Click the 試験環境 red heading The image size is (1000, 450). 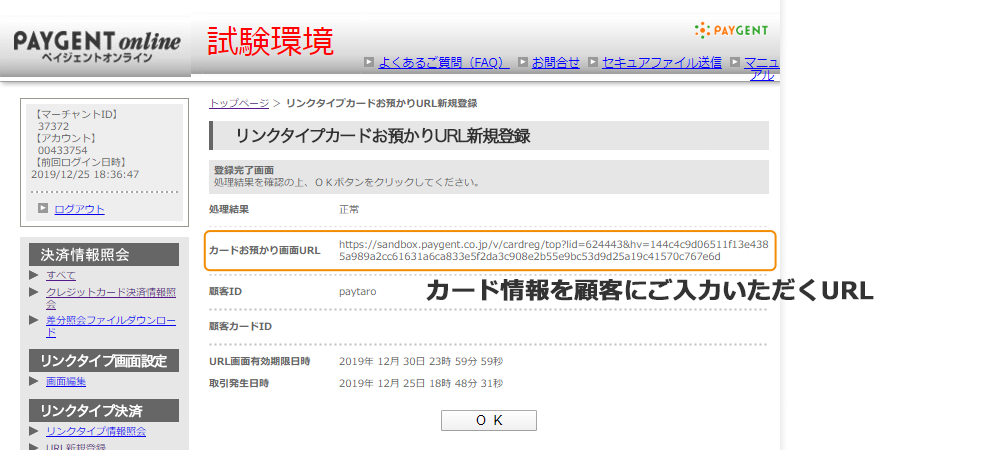pyautogui.click(x=270, y=42)
